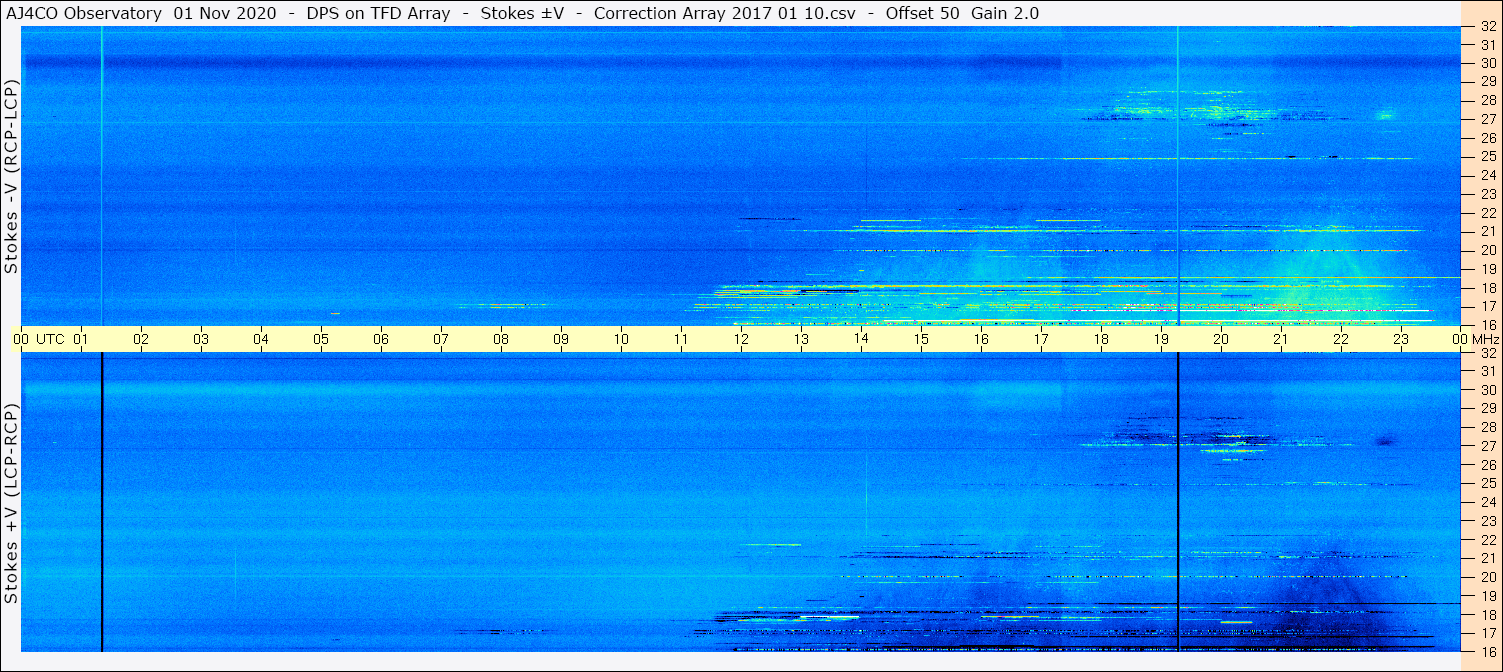
Task: Click the 'UTC' label on time axis
Action: [51, 339]
